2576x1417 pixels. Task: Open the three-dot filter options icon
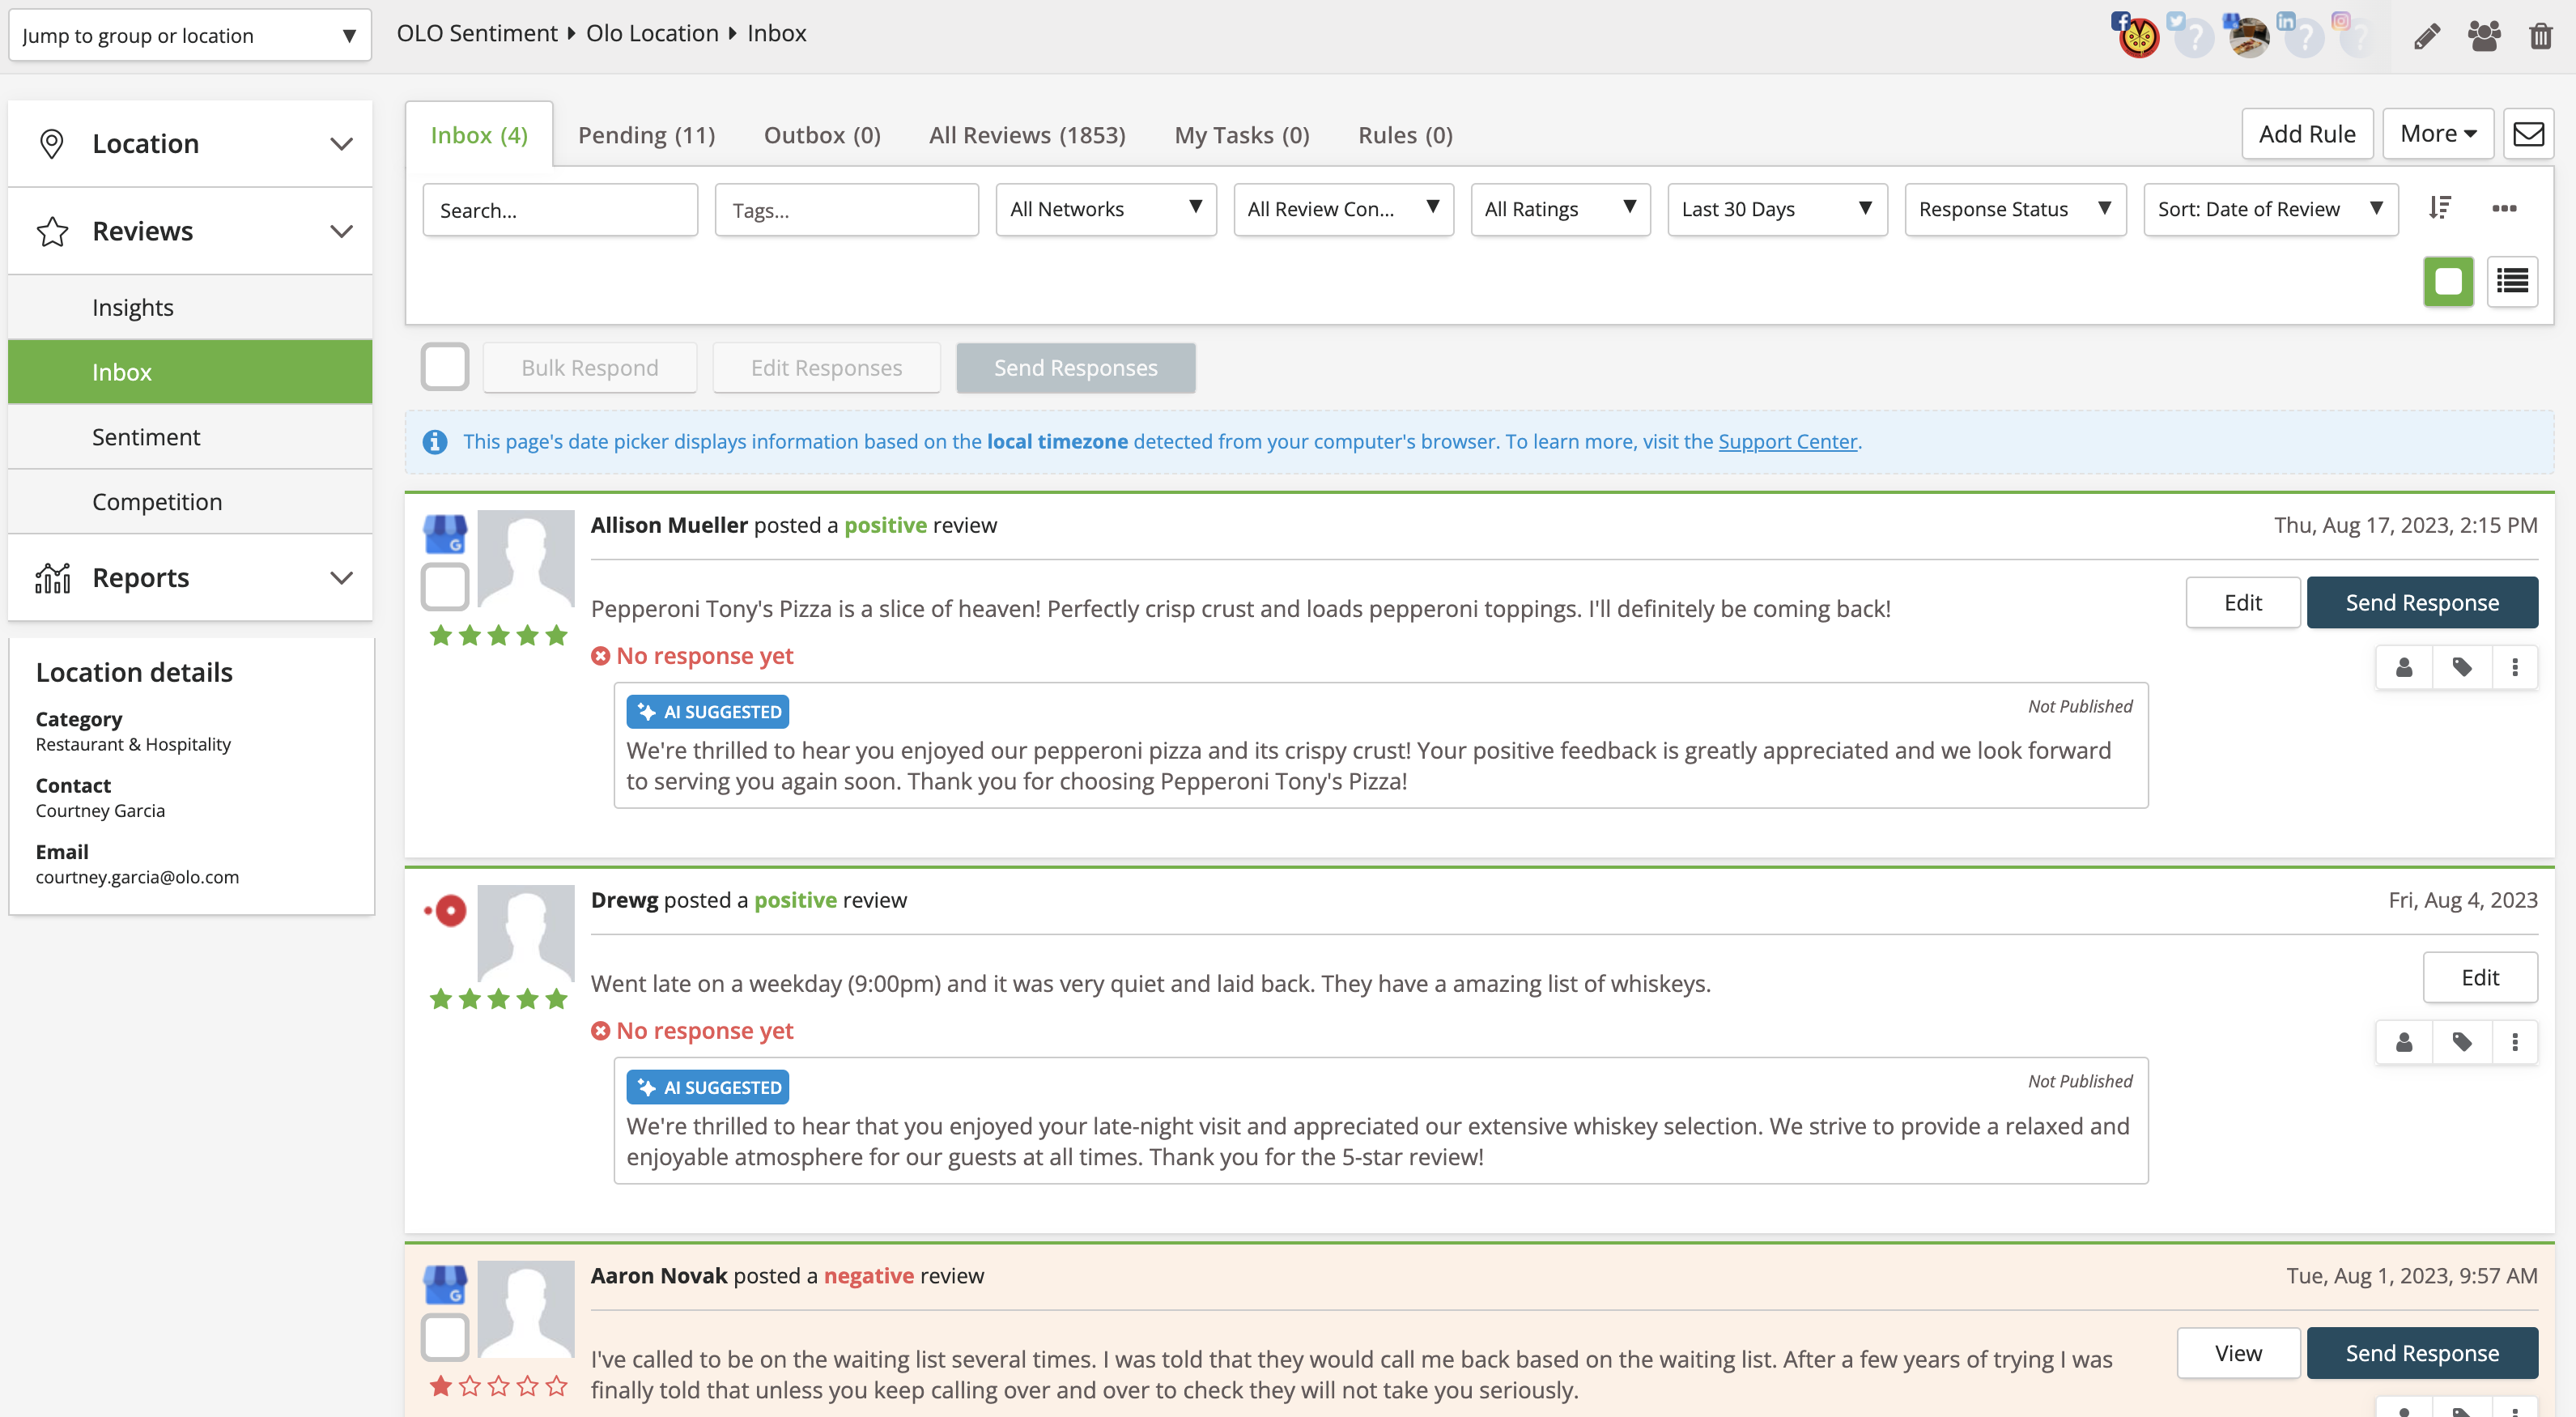[x=2504, y=208]
